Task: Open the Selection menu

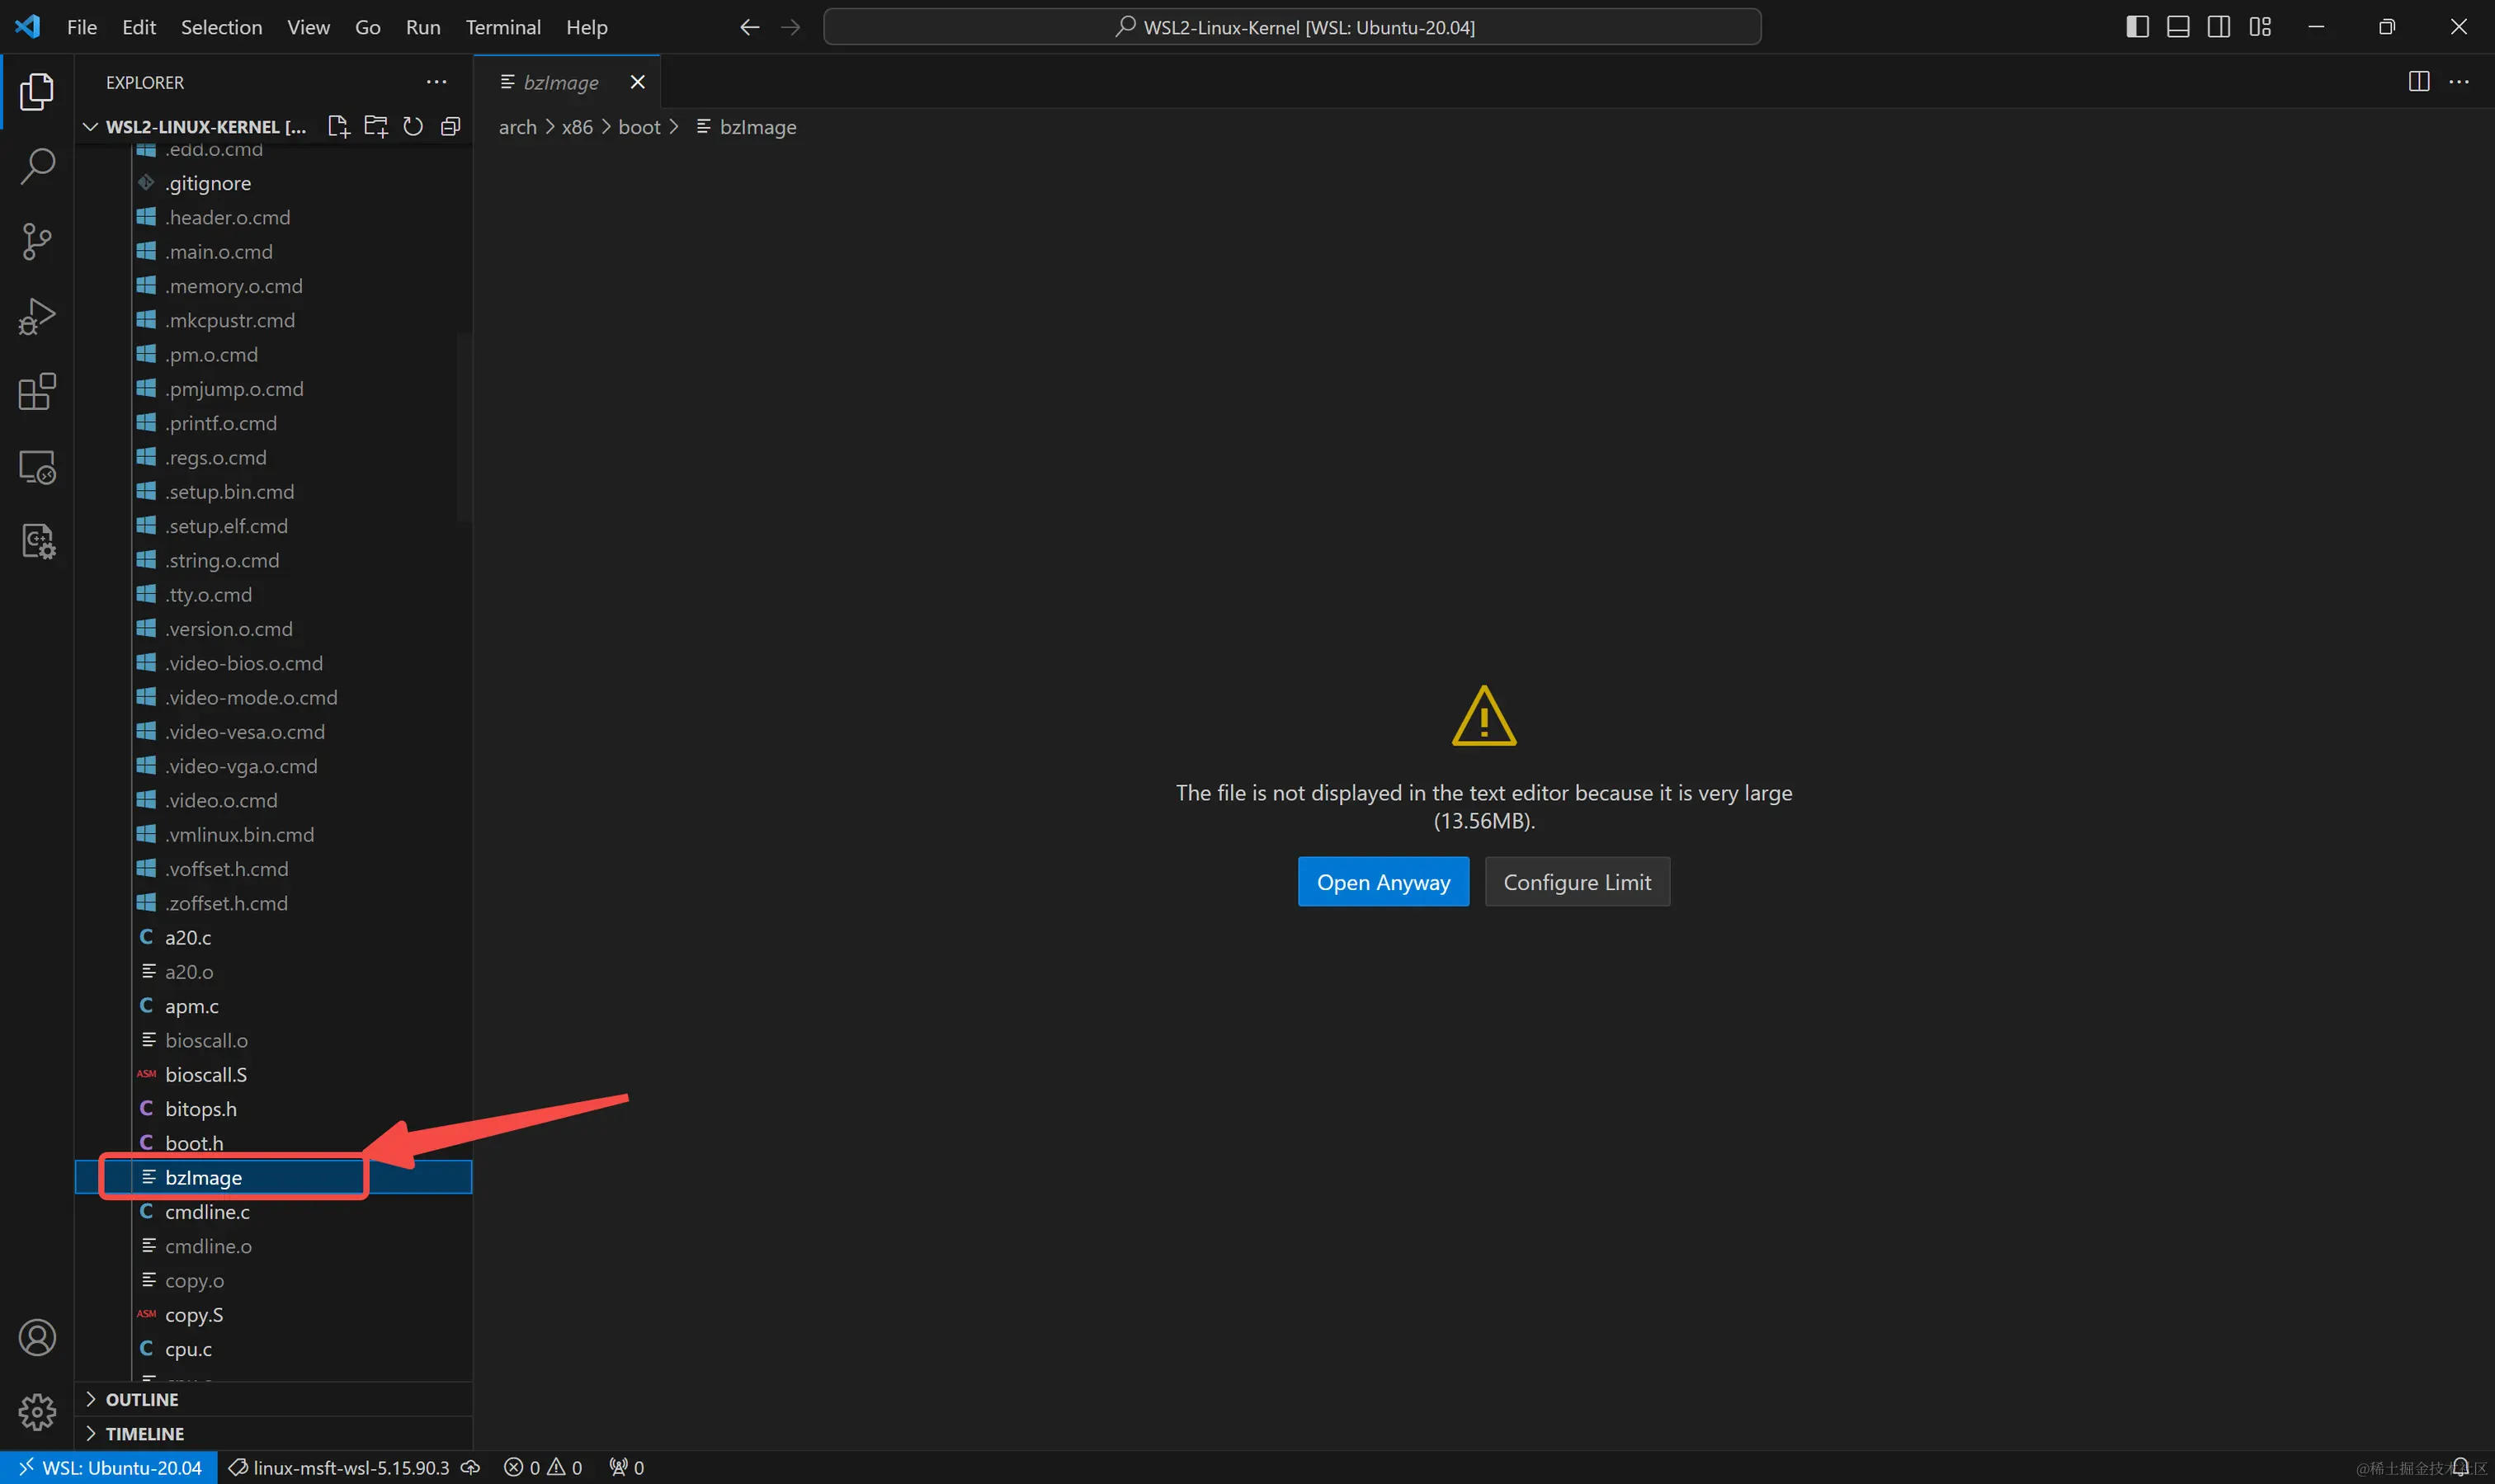Action: pyautogui.click(x=221, y=27)
